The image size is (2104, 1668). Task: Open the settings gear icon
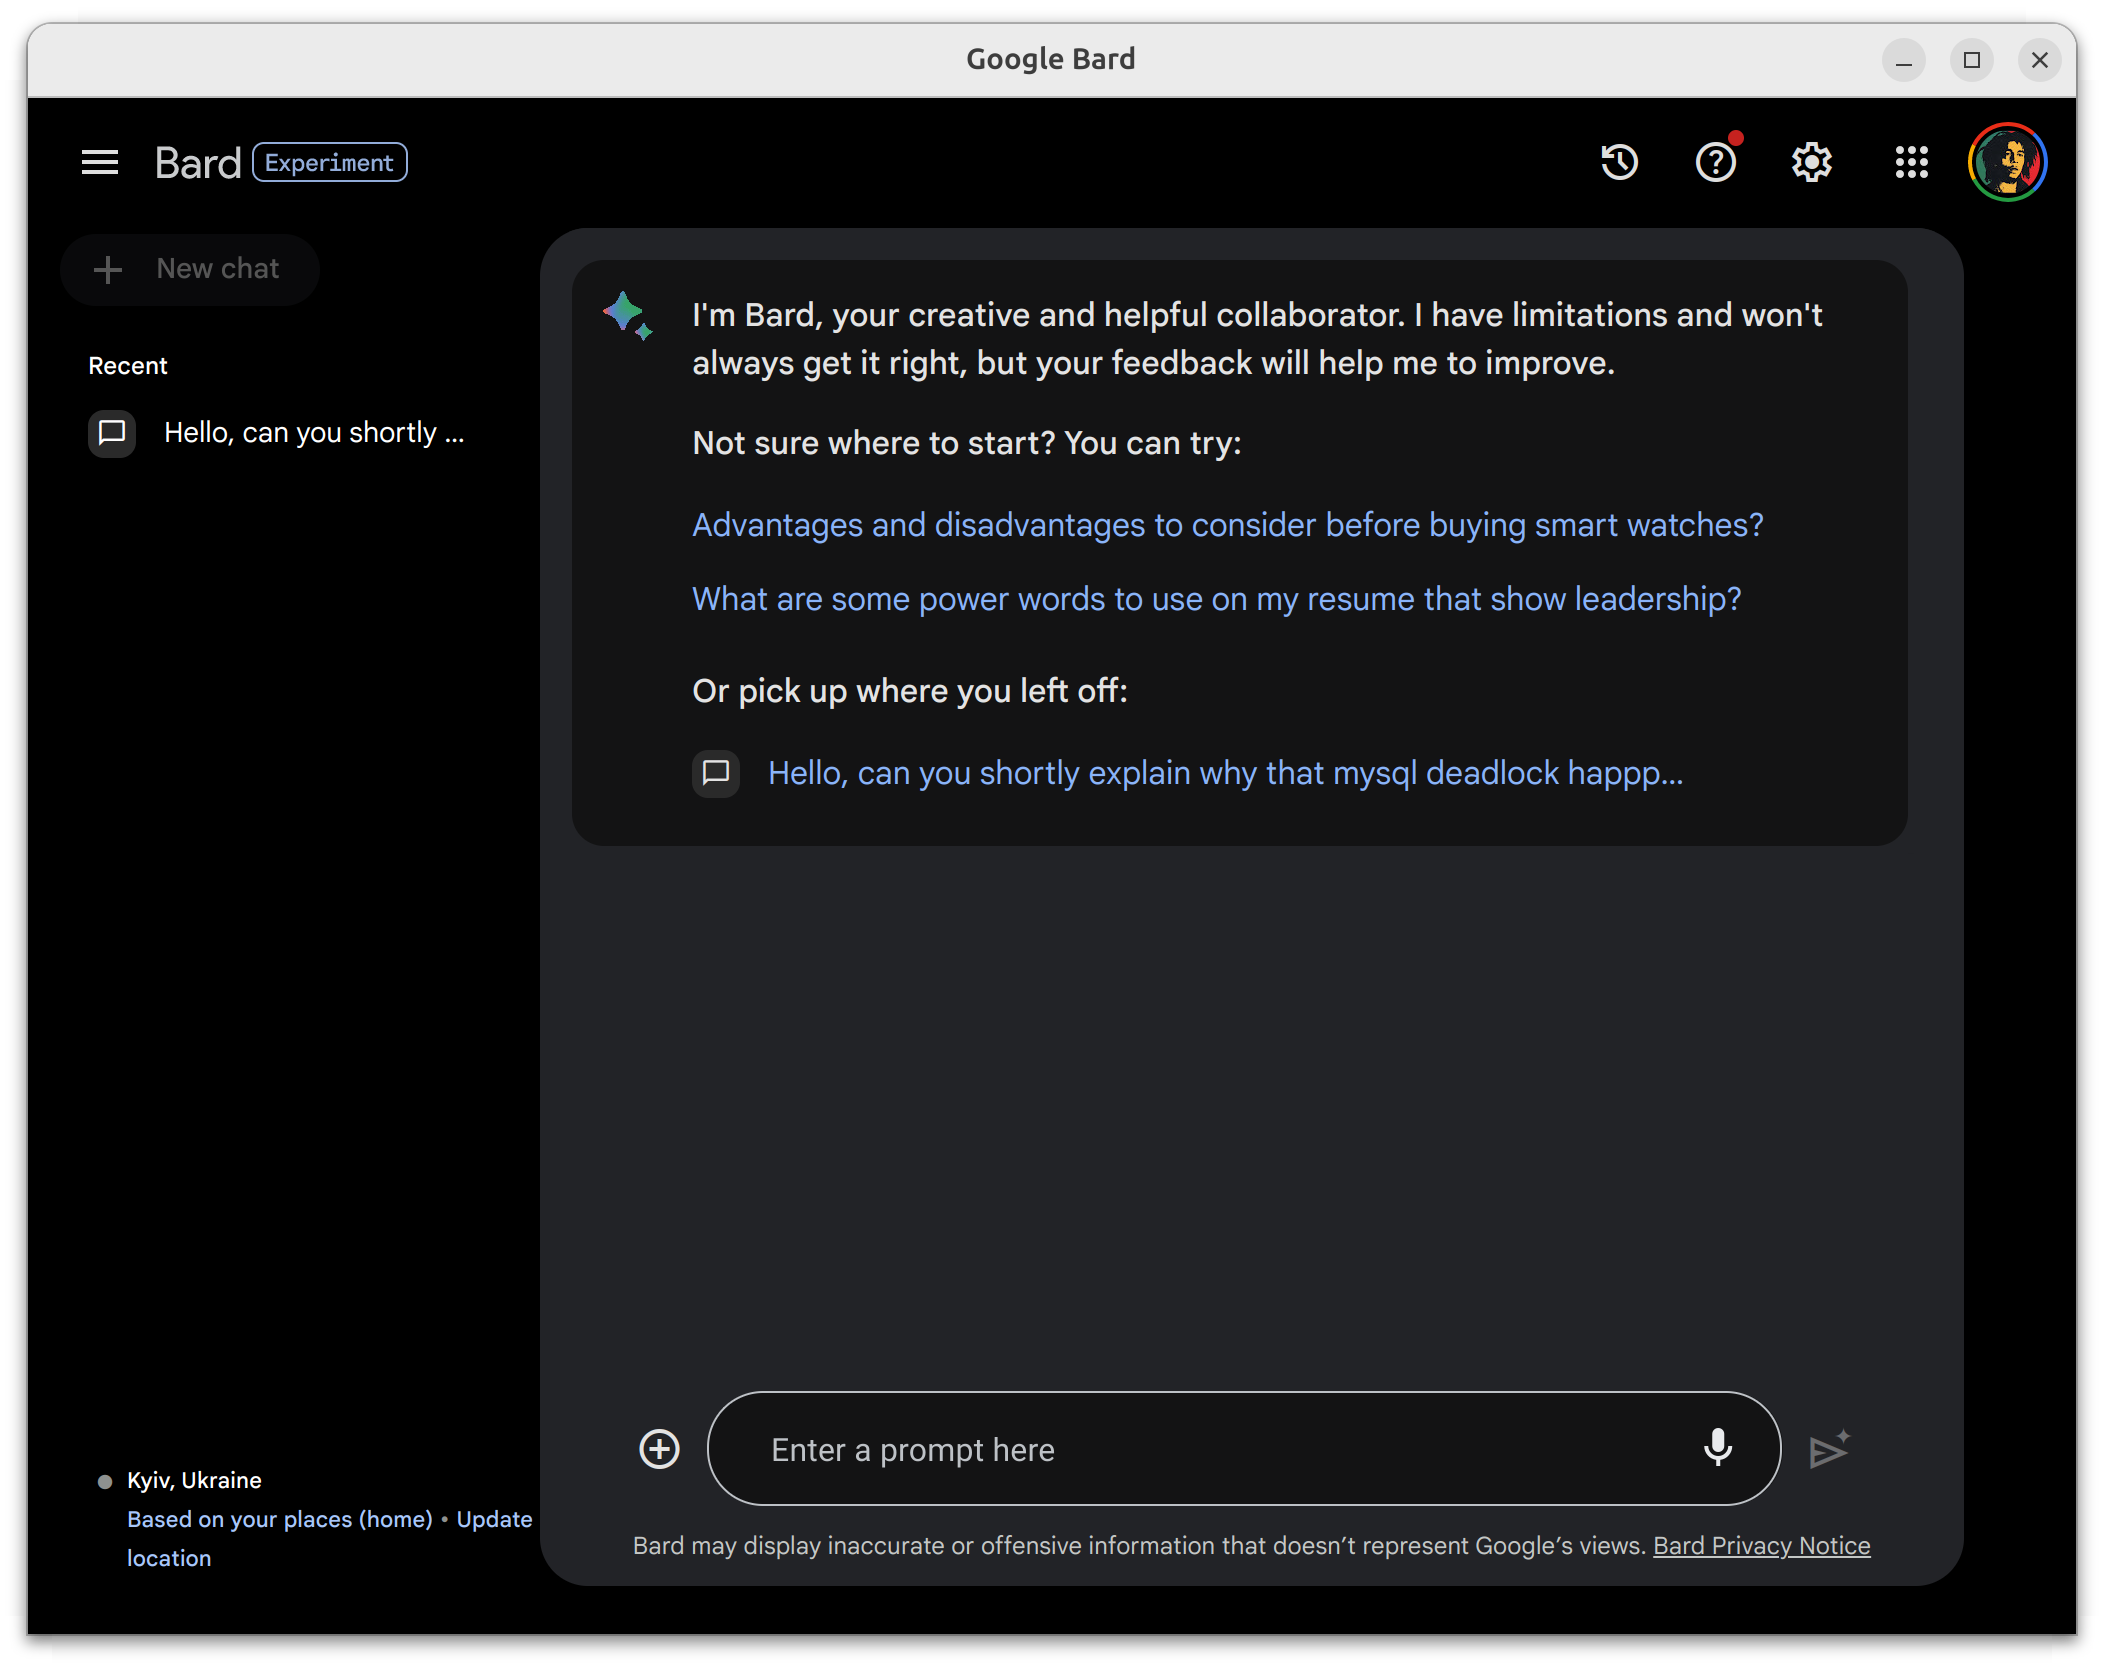1811,162
